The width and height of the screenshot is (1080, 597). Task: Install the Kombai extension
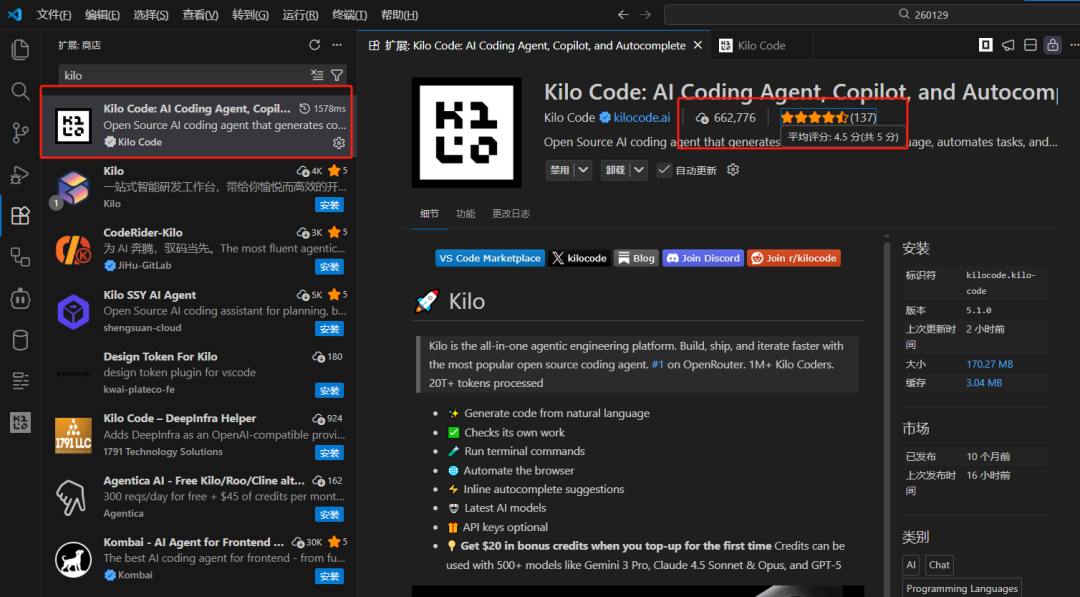point(329,576)
